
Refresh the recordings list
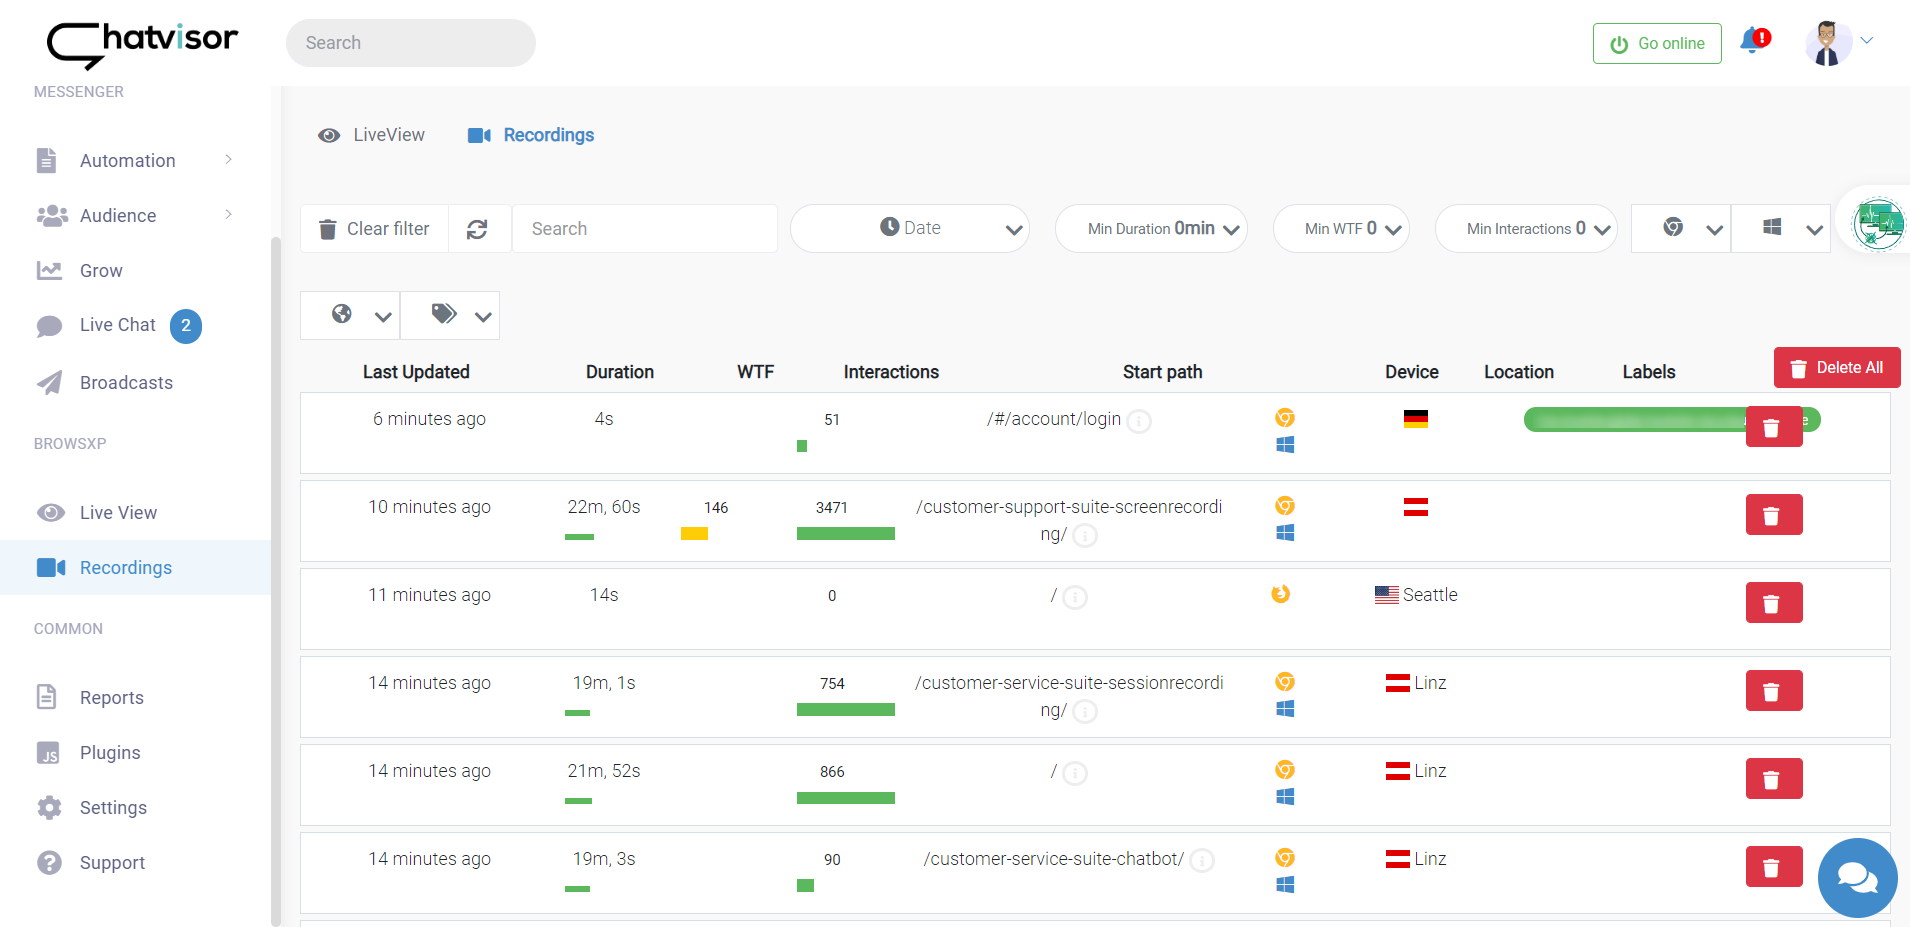tap(478, 229)
